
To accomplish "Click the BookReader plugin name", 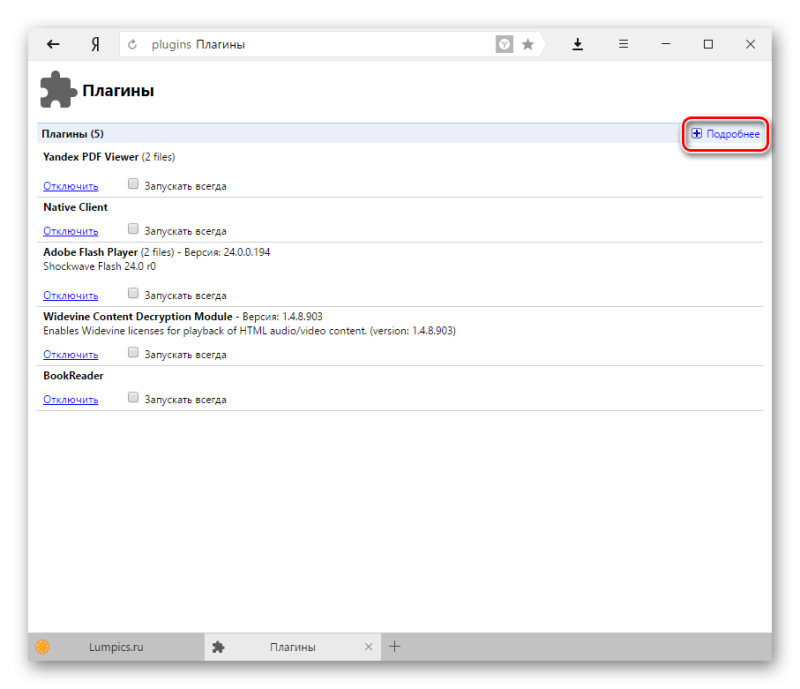I will pyautogui.click(x=73, y=376).
